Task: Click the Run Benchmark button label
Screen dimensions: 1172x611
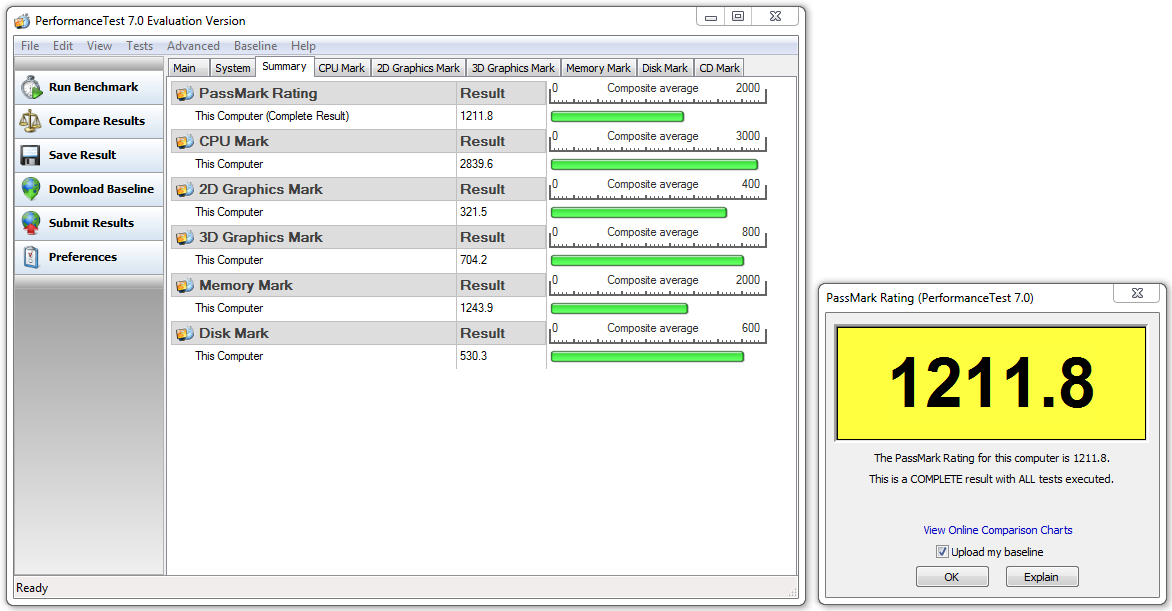Action: coord(93,87)
